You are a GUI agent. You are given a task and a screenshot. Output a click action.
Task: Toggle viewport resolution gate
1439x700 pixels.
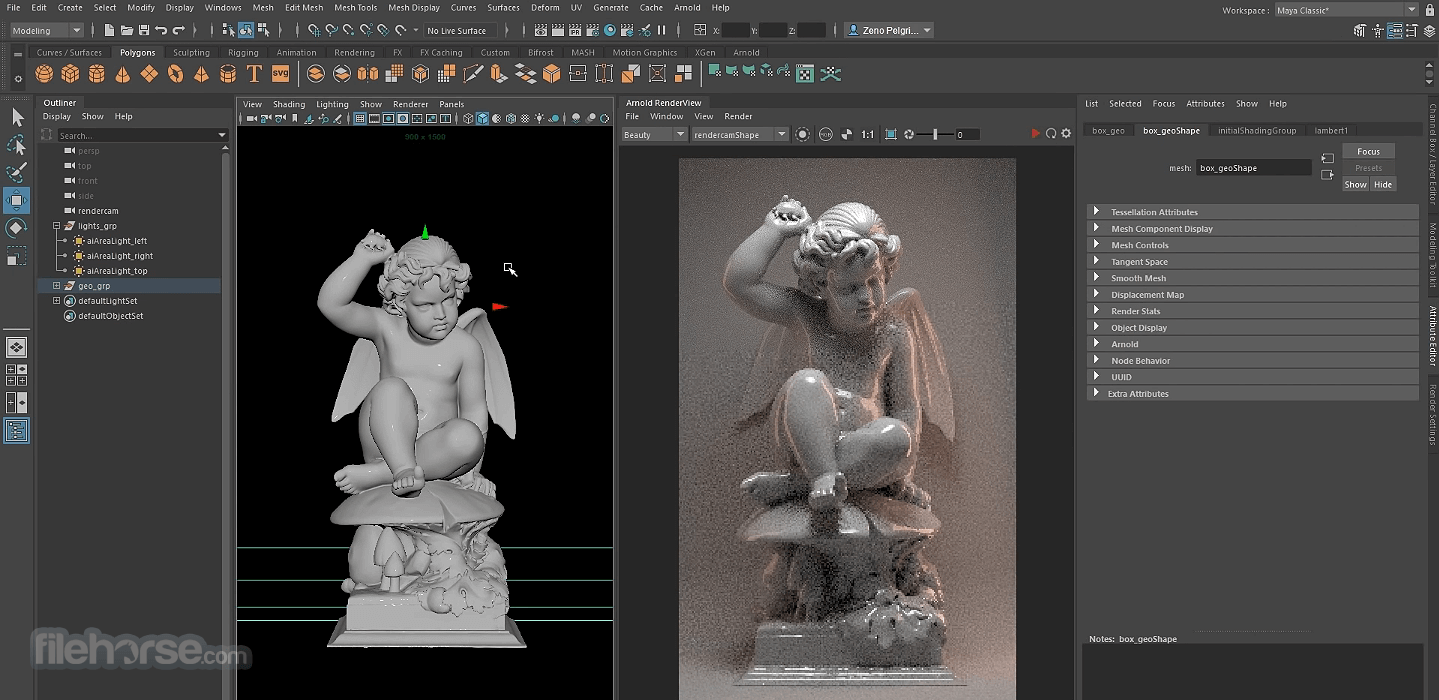coord(388,118)
